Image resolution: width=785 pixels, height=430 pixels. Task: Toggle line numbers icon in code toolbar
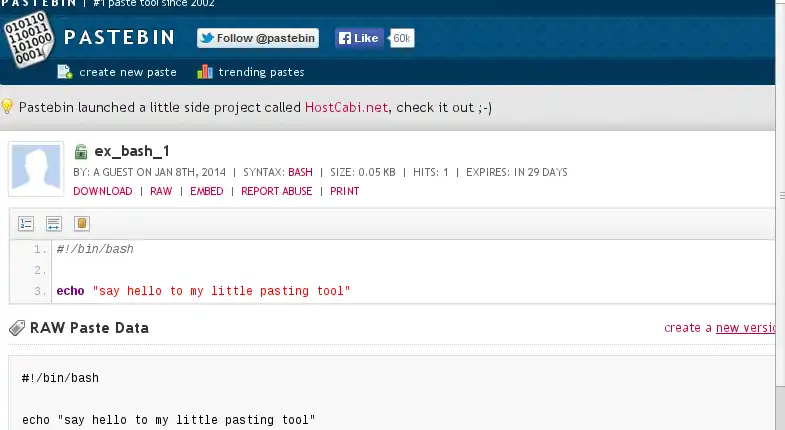(x=26, y=223)
